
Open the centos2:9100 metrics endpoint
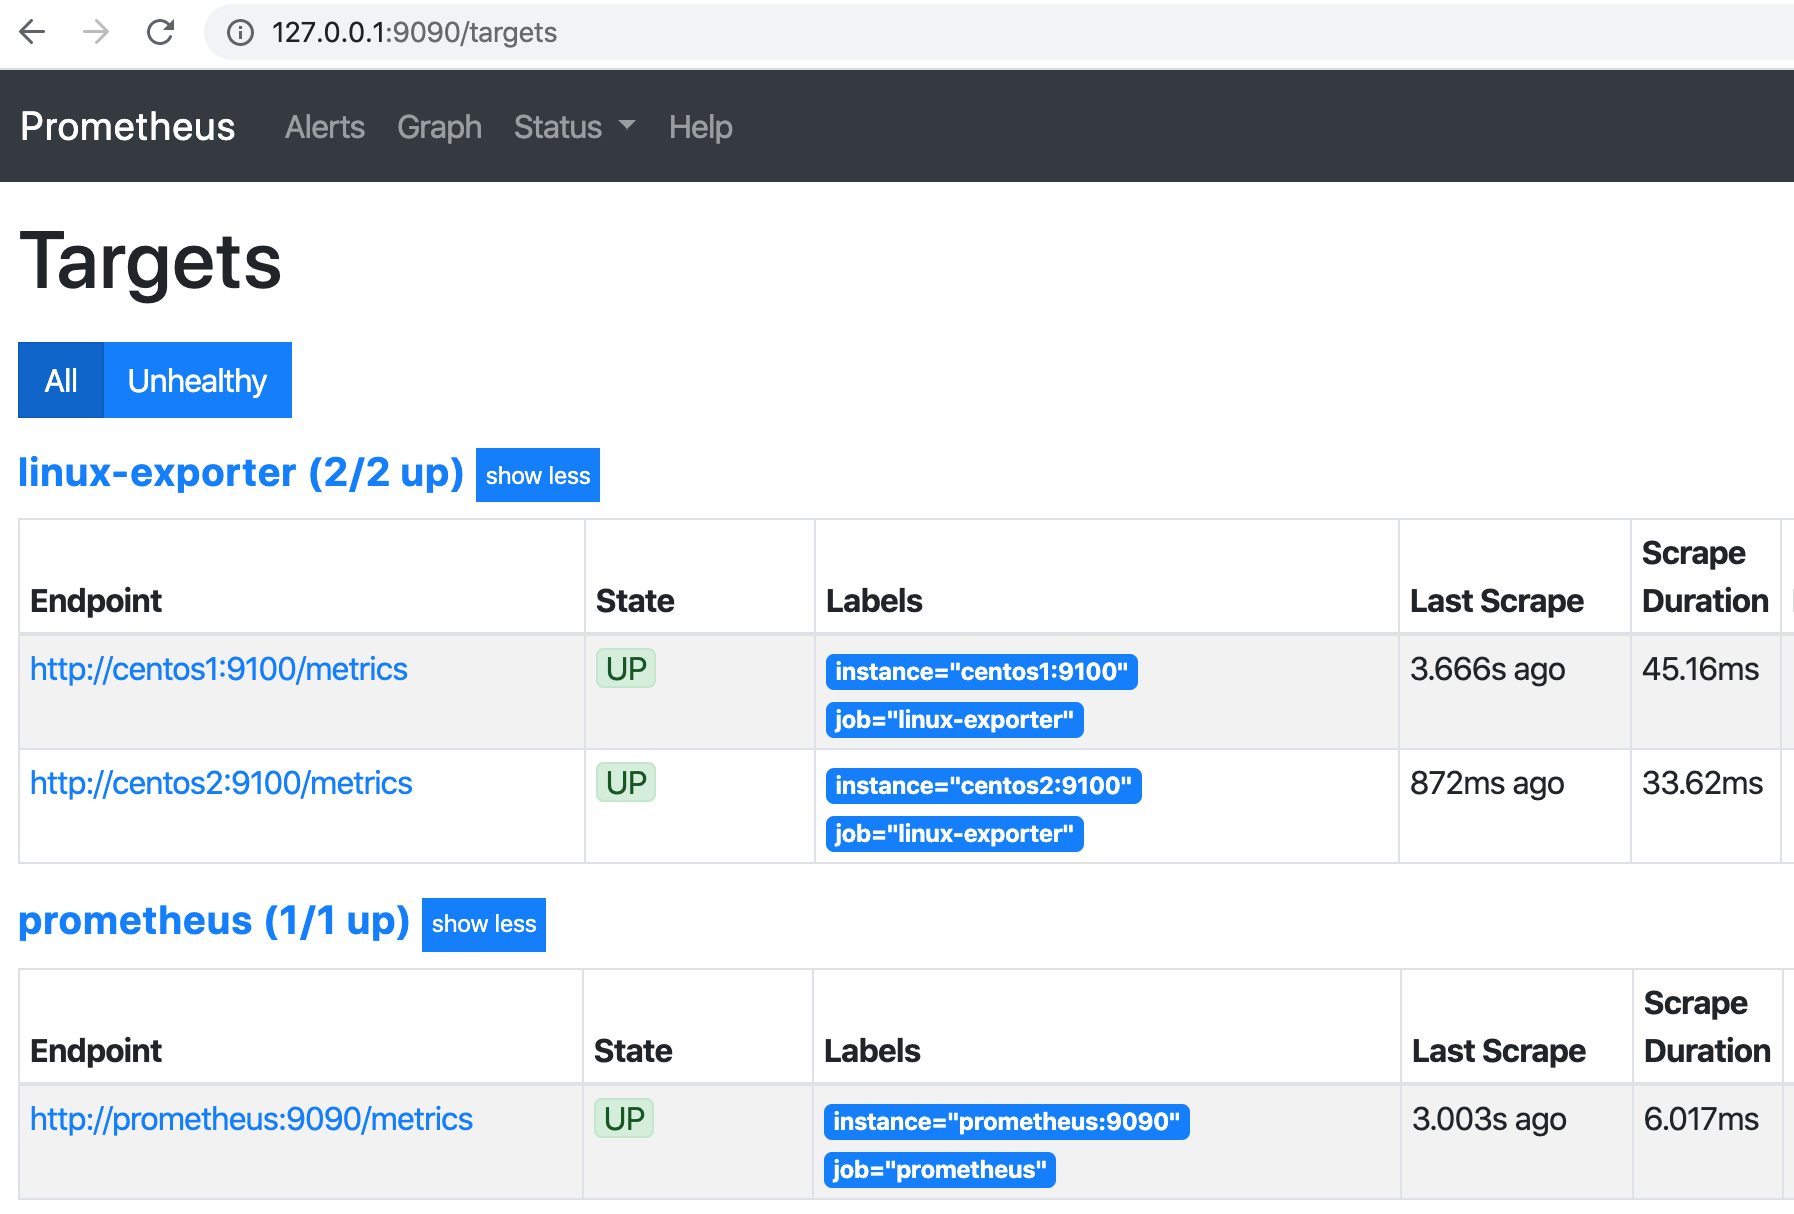click(x=221, y=783)
